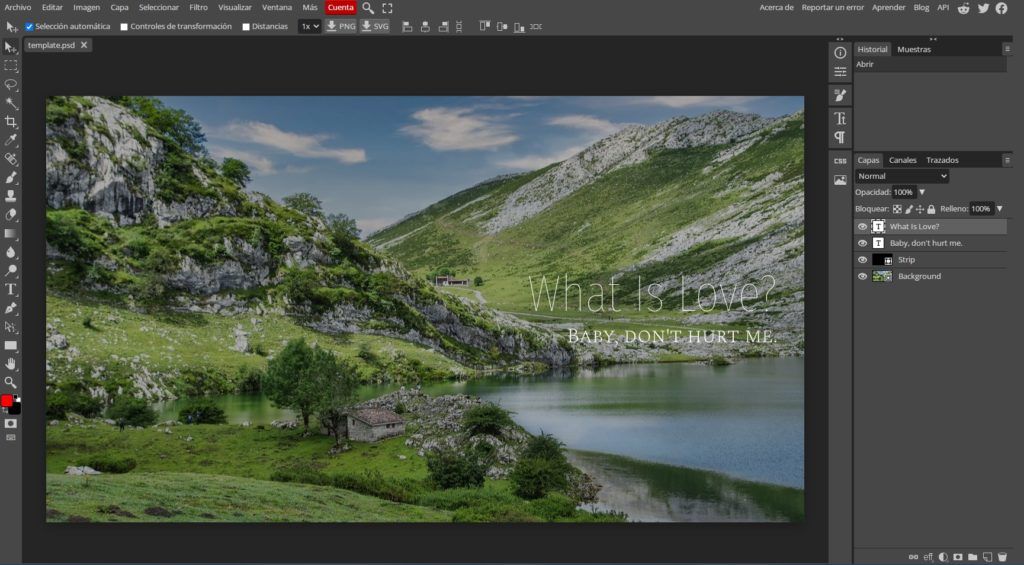1024x565 pixels.
Task: Open the Normal blend mode dropdown
Action: tap(901, 176)
